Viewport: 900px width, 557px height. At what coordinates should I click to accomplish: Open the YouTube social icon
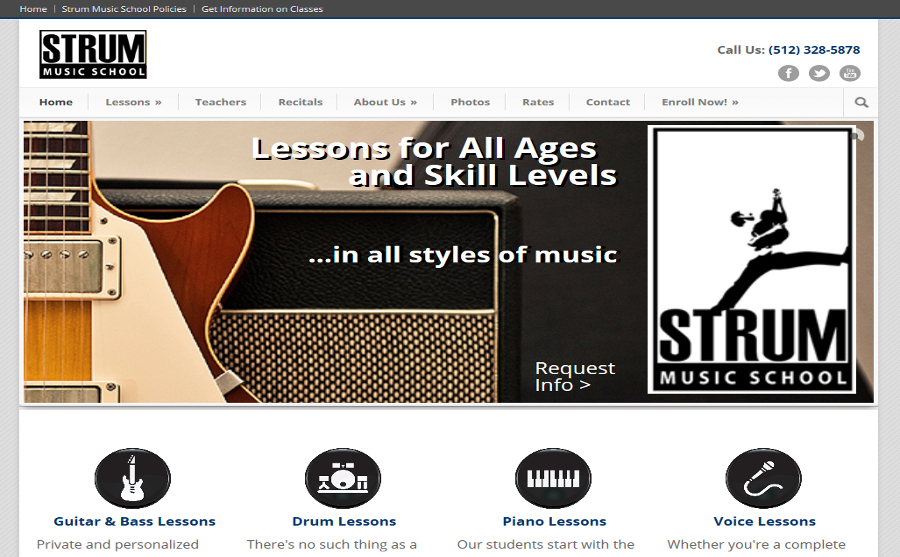click(x=850, y=73)
